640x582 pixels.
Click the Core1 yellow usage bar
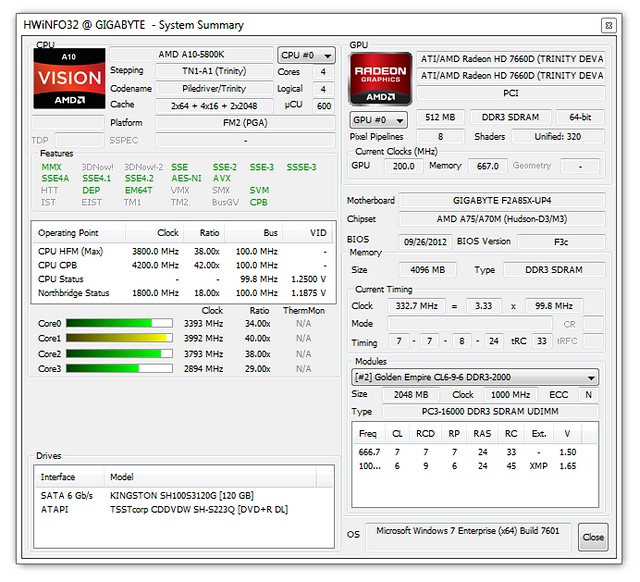119,338
